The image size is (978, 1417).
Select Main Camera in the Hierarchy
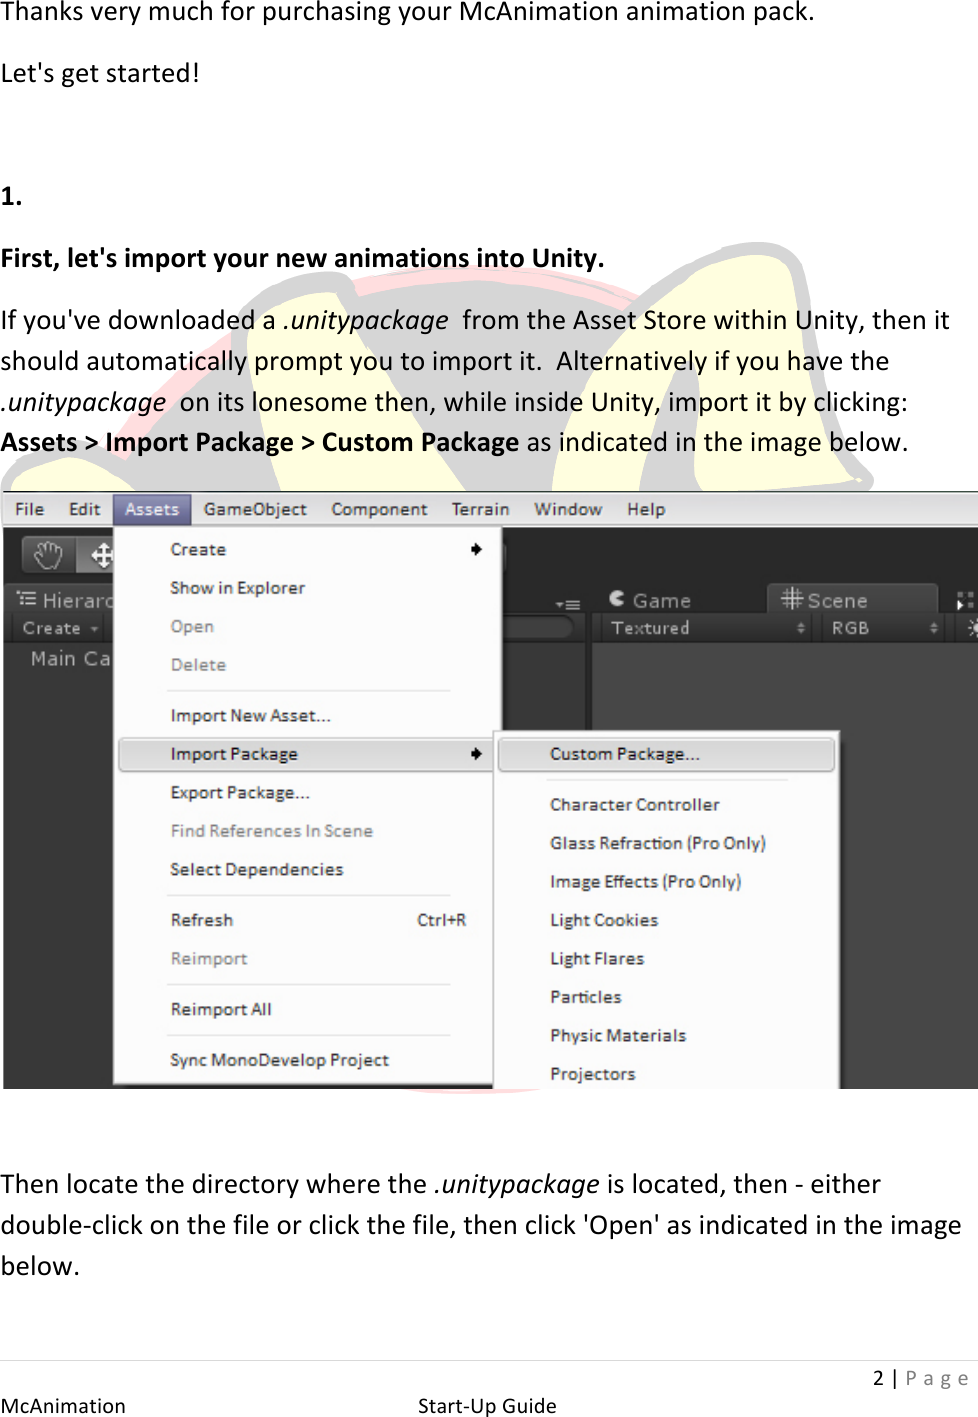tap(70, 659)
